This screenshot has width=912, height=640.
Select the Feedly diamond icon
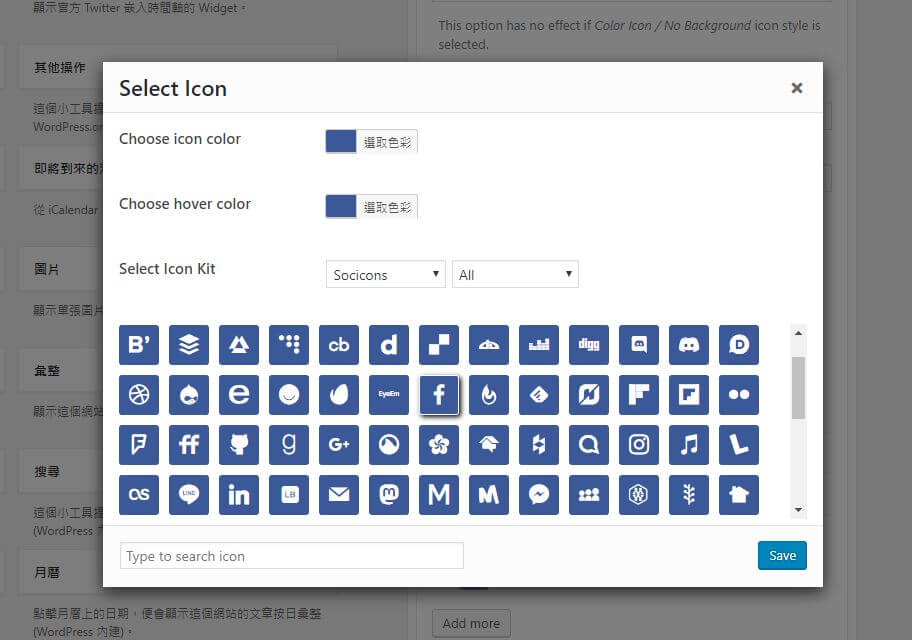(x=539, y=395)
